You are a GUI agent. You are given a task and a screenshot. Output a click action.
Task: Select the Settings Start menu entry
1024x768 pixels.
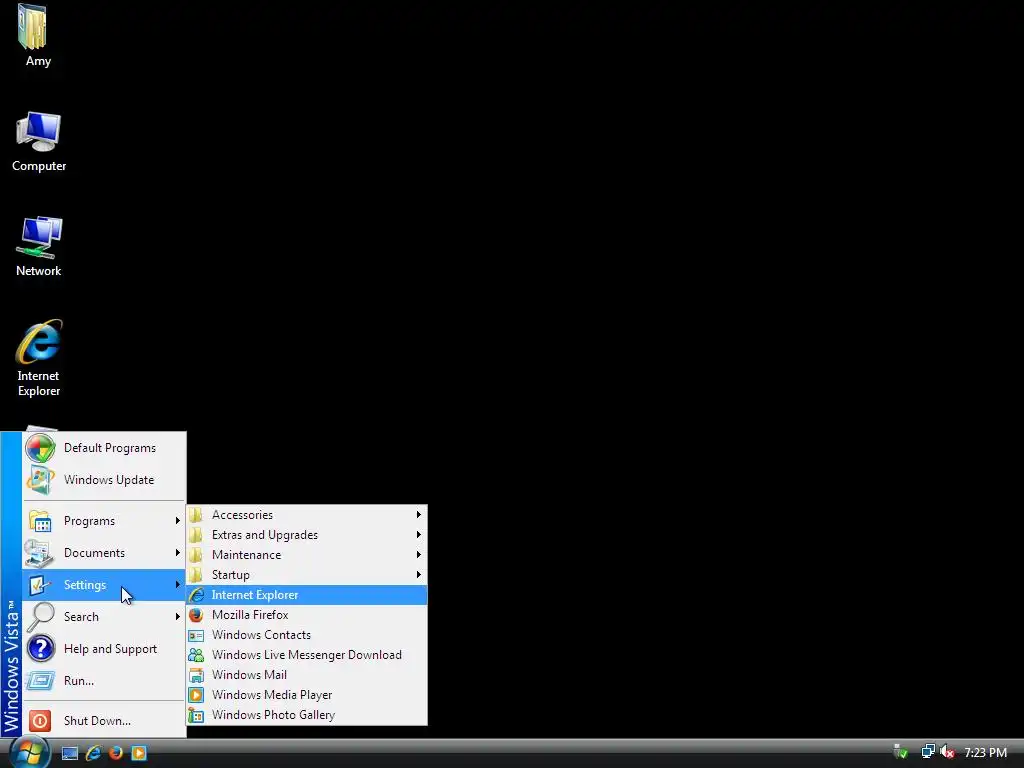(x=104, y=584)
